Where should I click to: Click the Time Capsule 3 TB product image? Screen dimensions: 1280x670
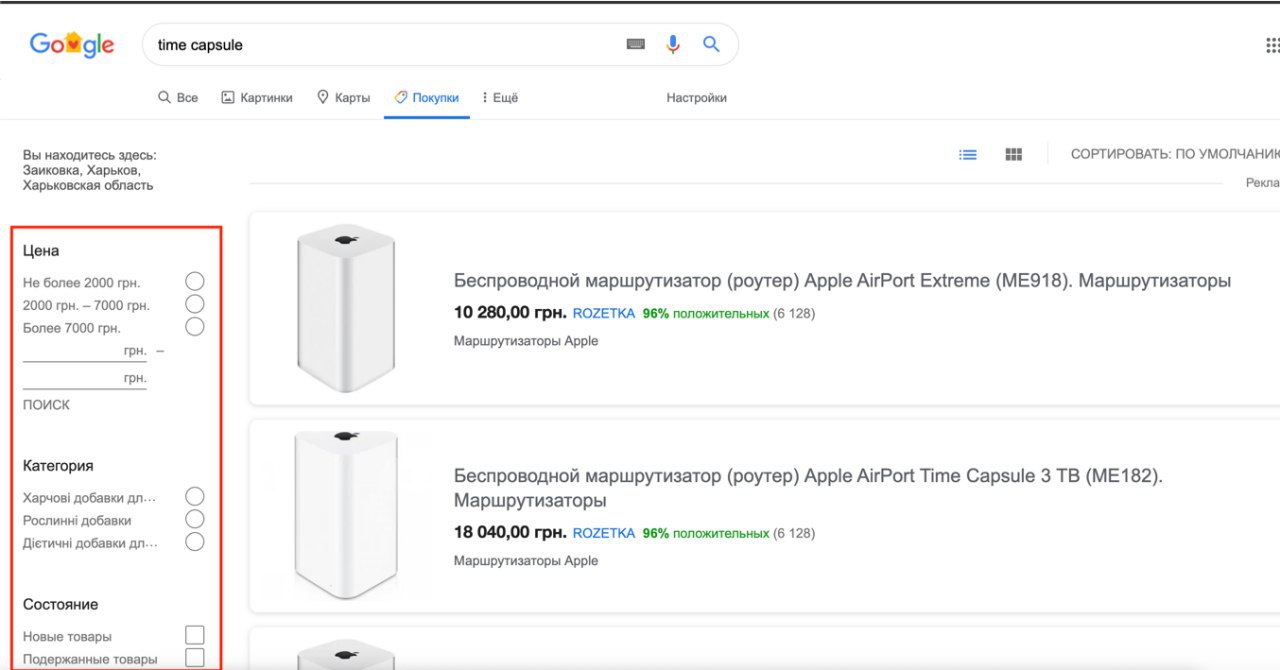click(346, 515)
